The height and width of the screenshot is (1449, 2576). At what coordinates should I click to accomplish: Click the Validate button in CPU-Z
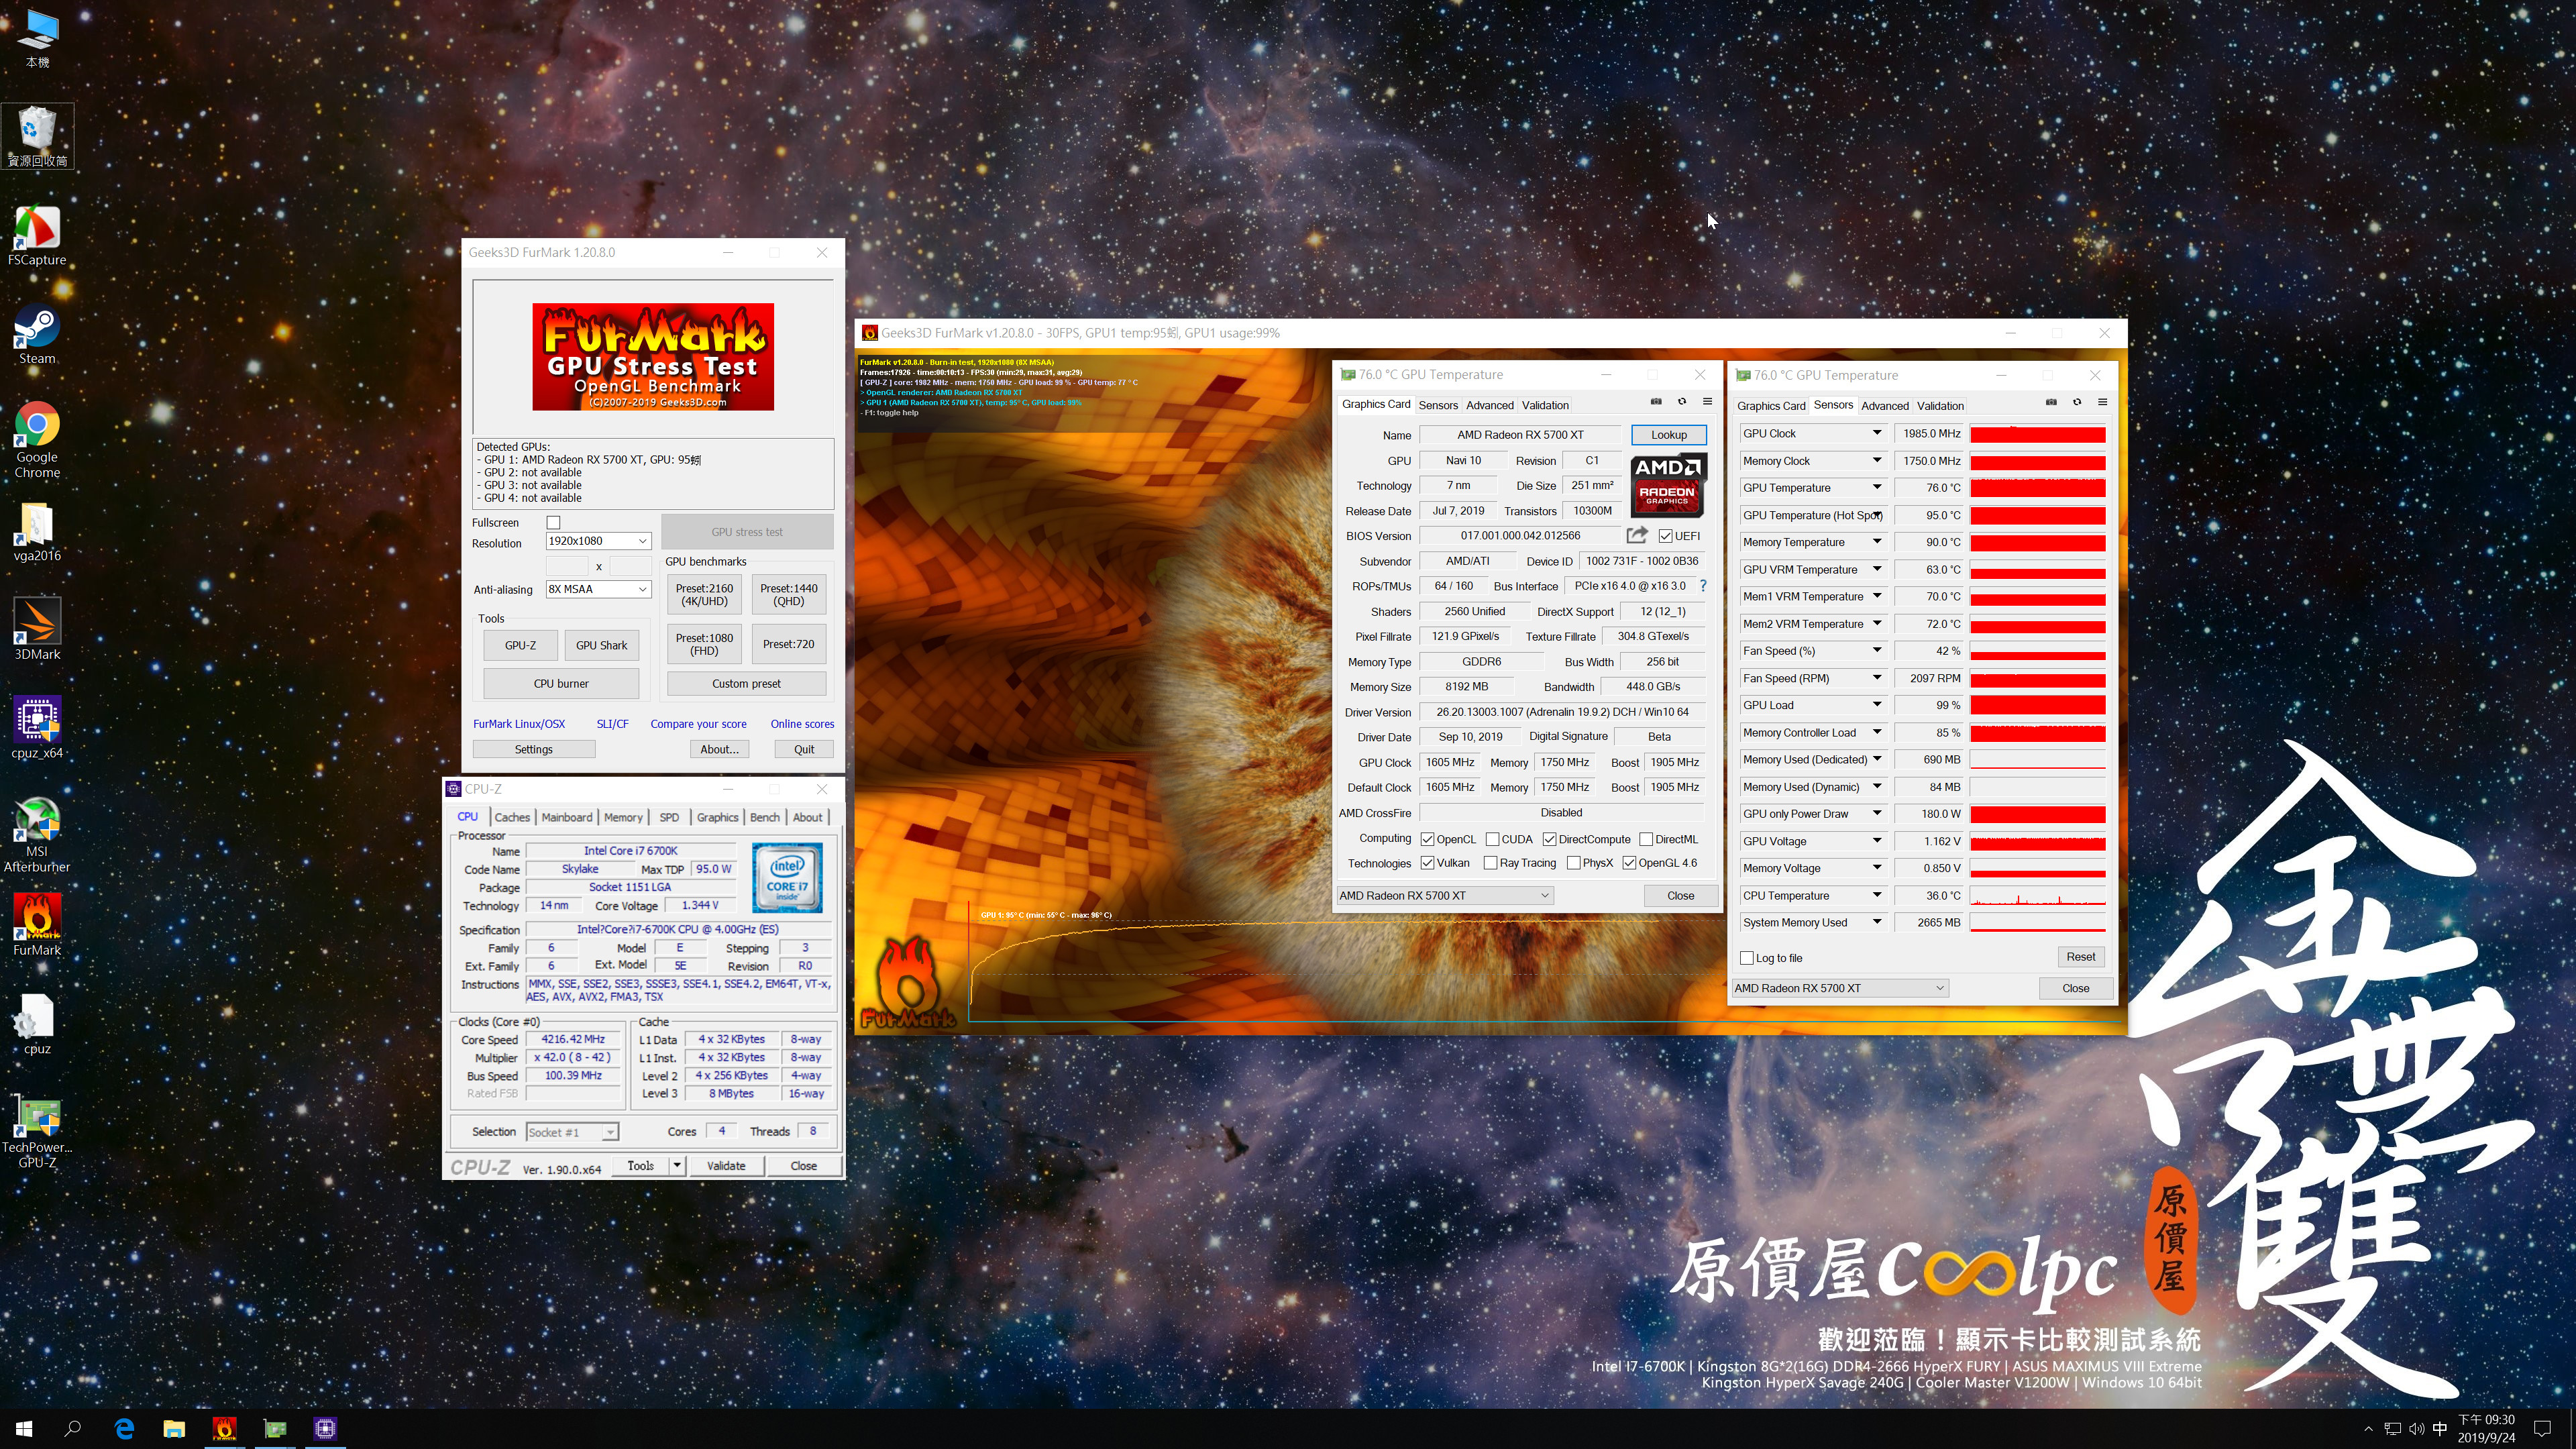[x=726, y=1166]
